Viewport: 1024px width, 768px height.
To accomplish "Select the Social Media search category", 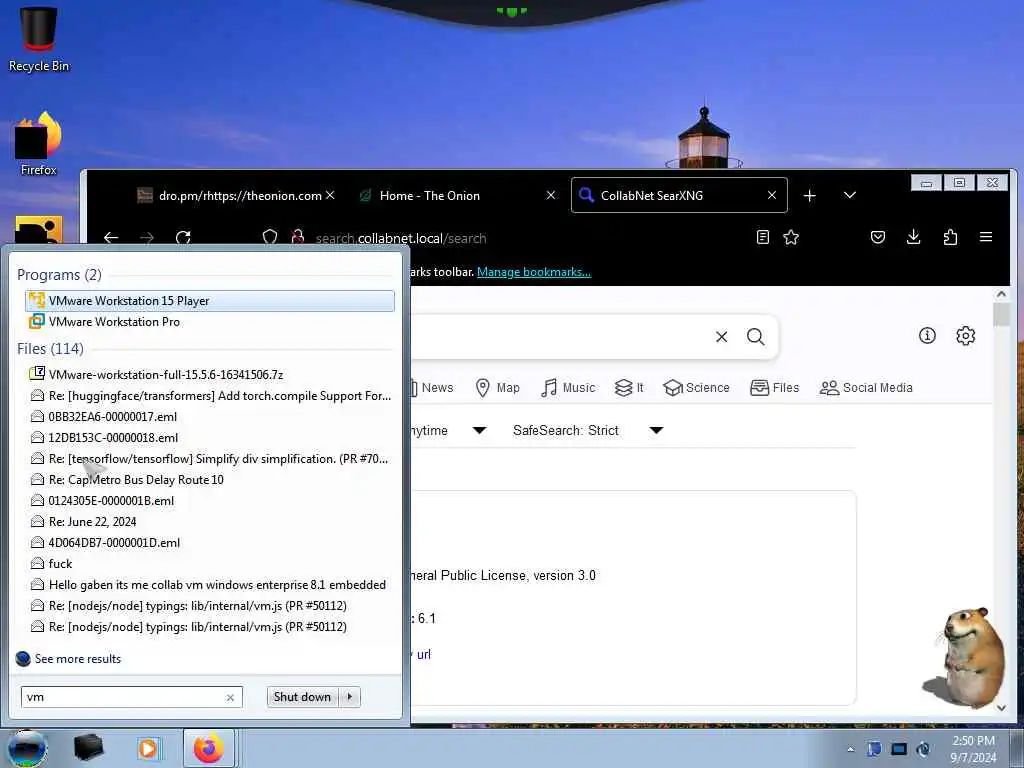I will pos(866,387).
